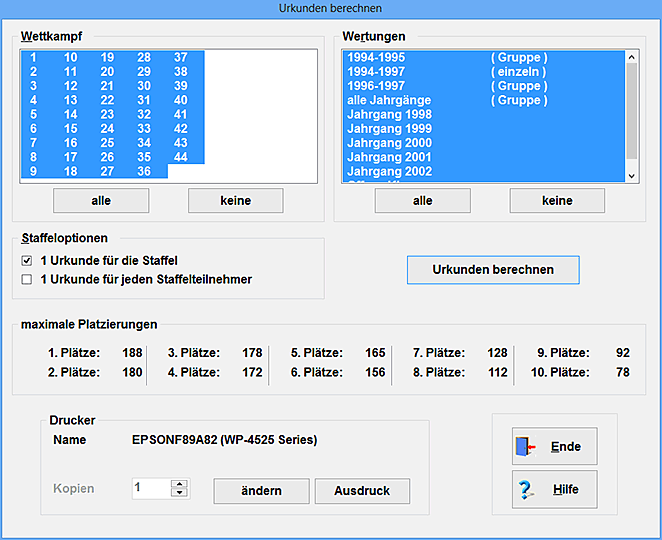Viewport: 662px width, 540px height.
Task: Check 1 Urkunde für jeden Staffelteilnehmer
Action: coord(27,280)
